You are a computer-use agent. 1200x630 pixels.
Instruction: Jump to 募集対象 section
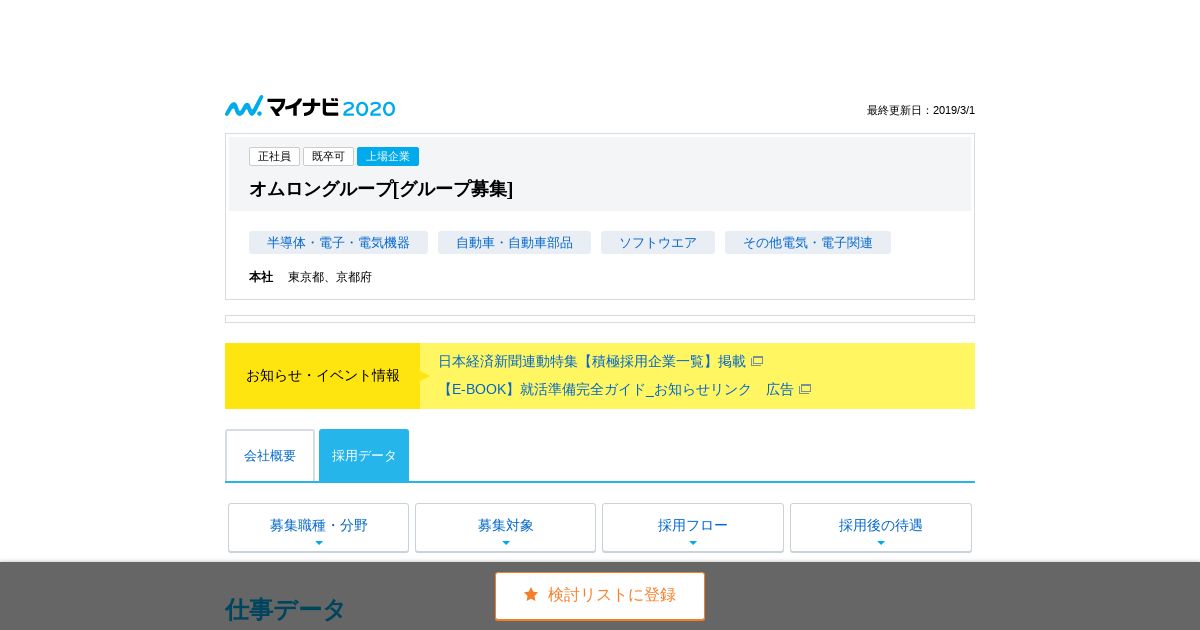pos(505,527)
